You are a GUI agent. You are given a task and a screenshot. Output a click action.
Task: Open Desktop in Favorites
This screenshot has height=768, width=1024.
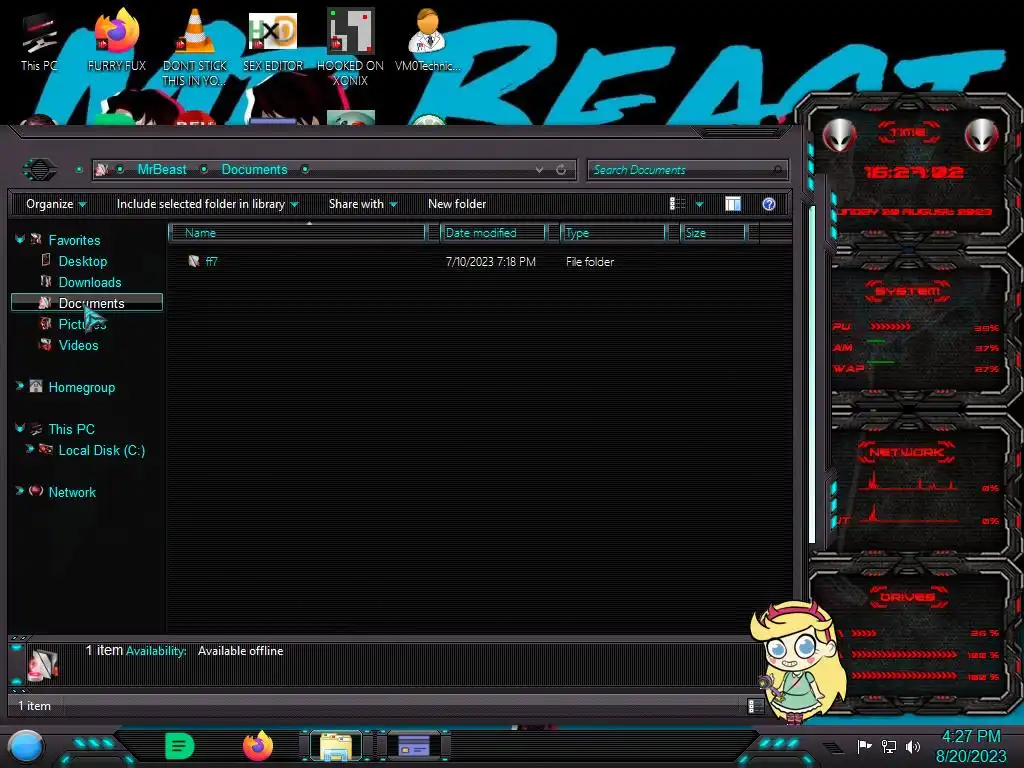[83, 261]
